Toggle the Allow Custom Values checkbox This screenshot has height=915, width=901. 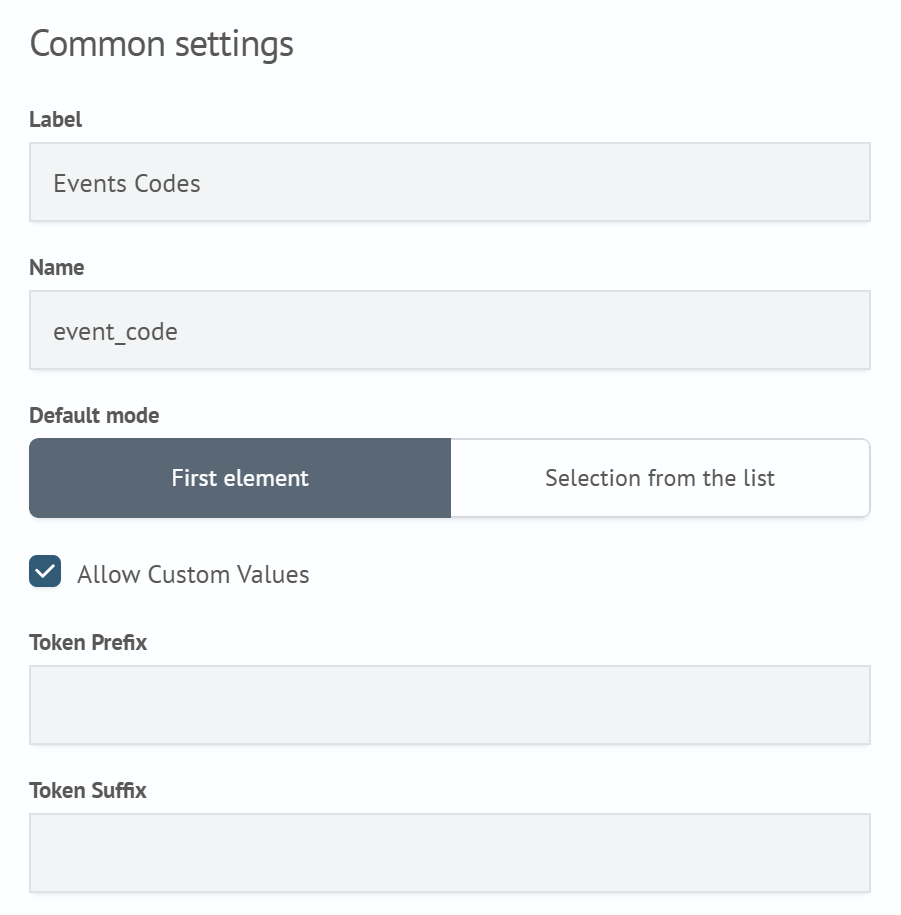click(46, 573)
